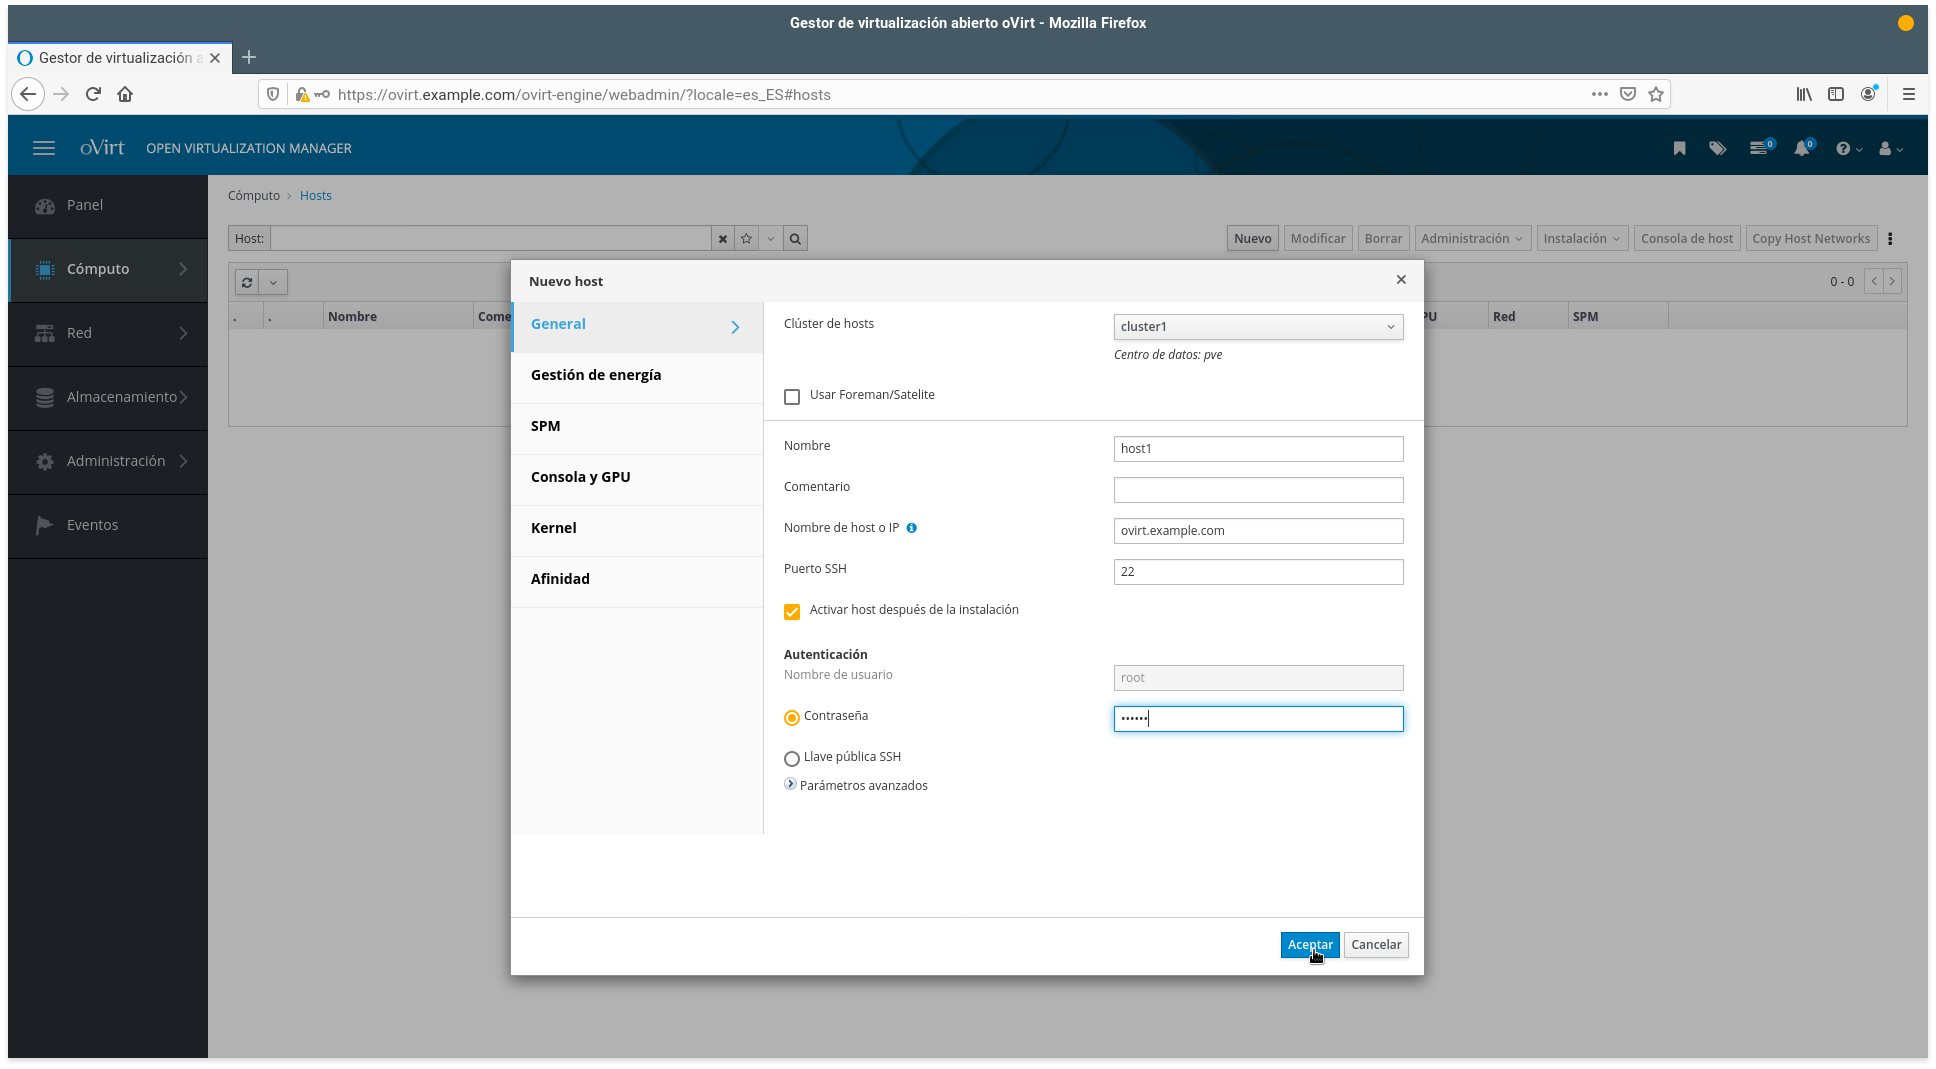
Task: Click the Aceptar button
Action: point(1309,945)
